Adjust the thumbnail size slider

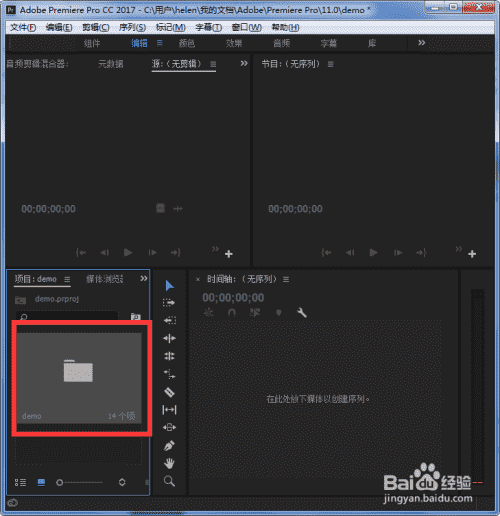click(79, 482)
